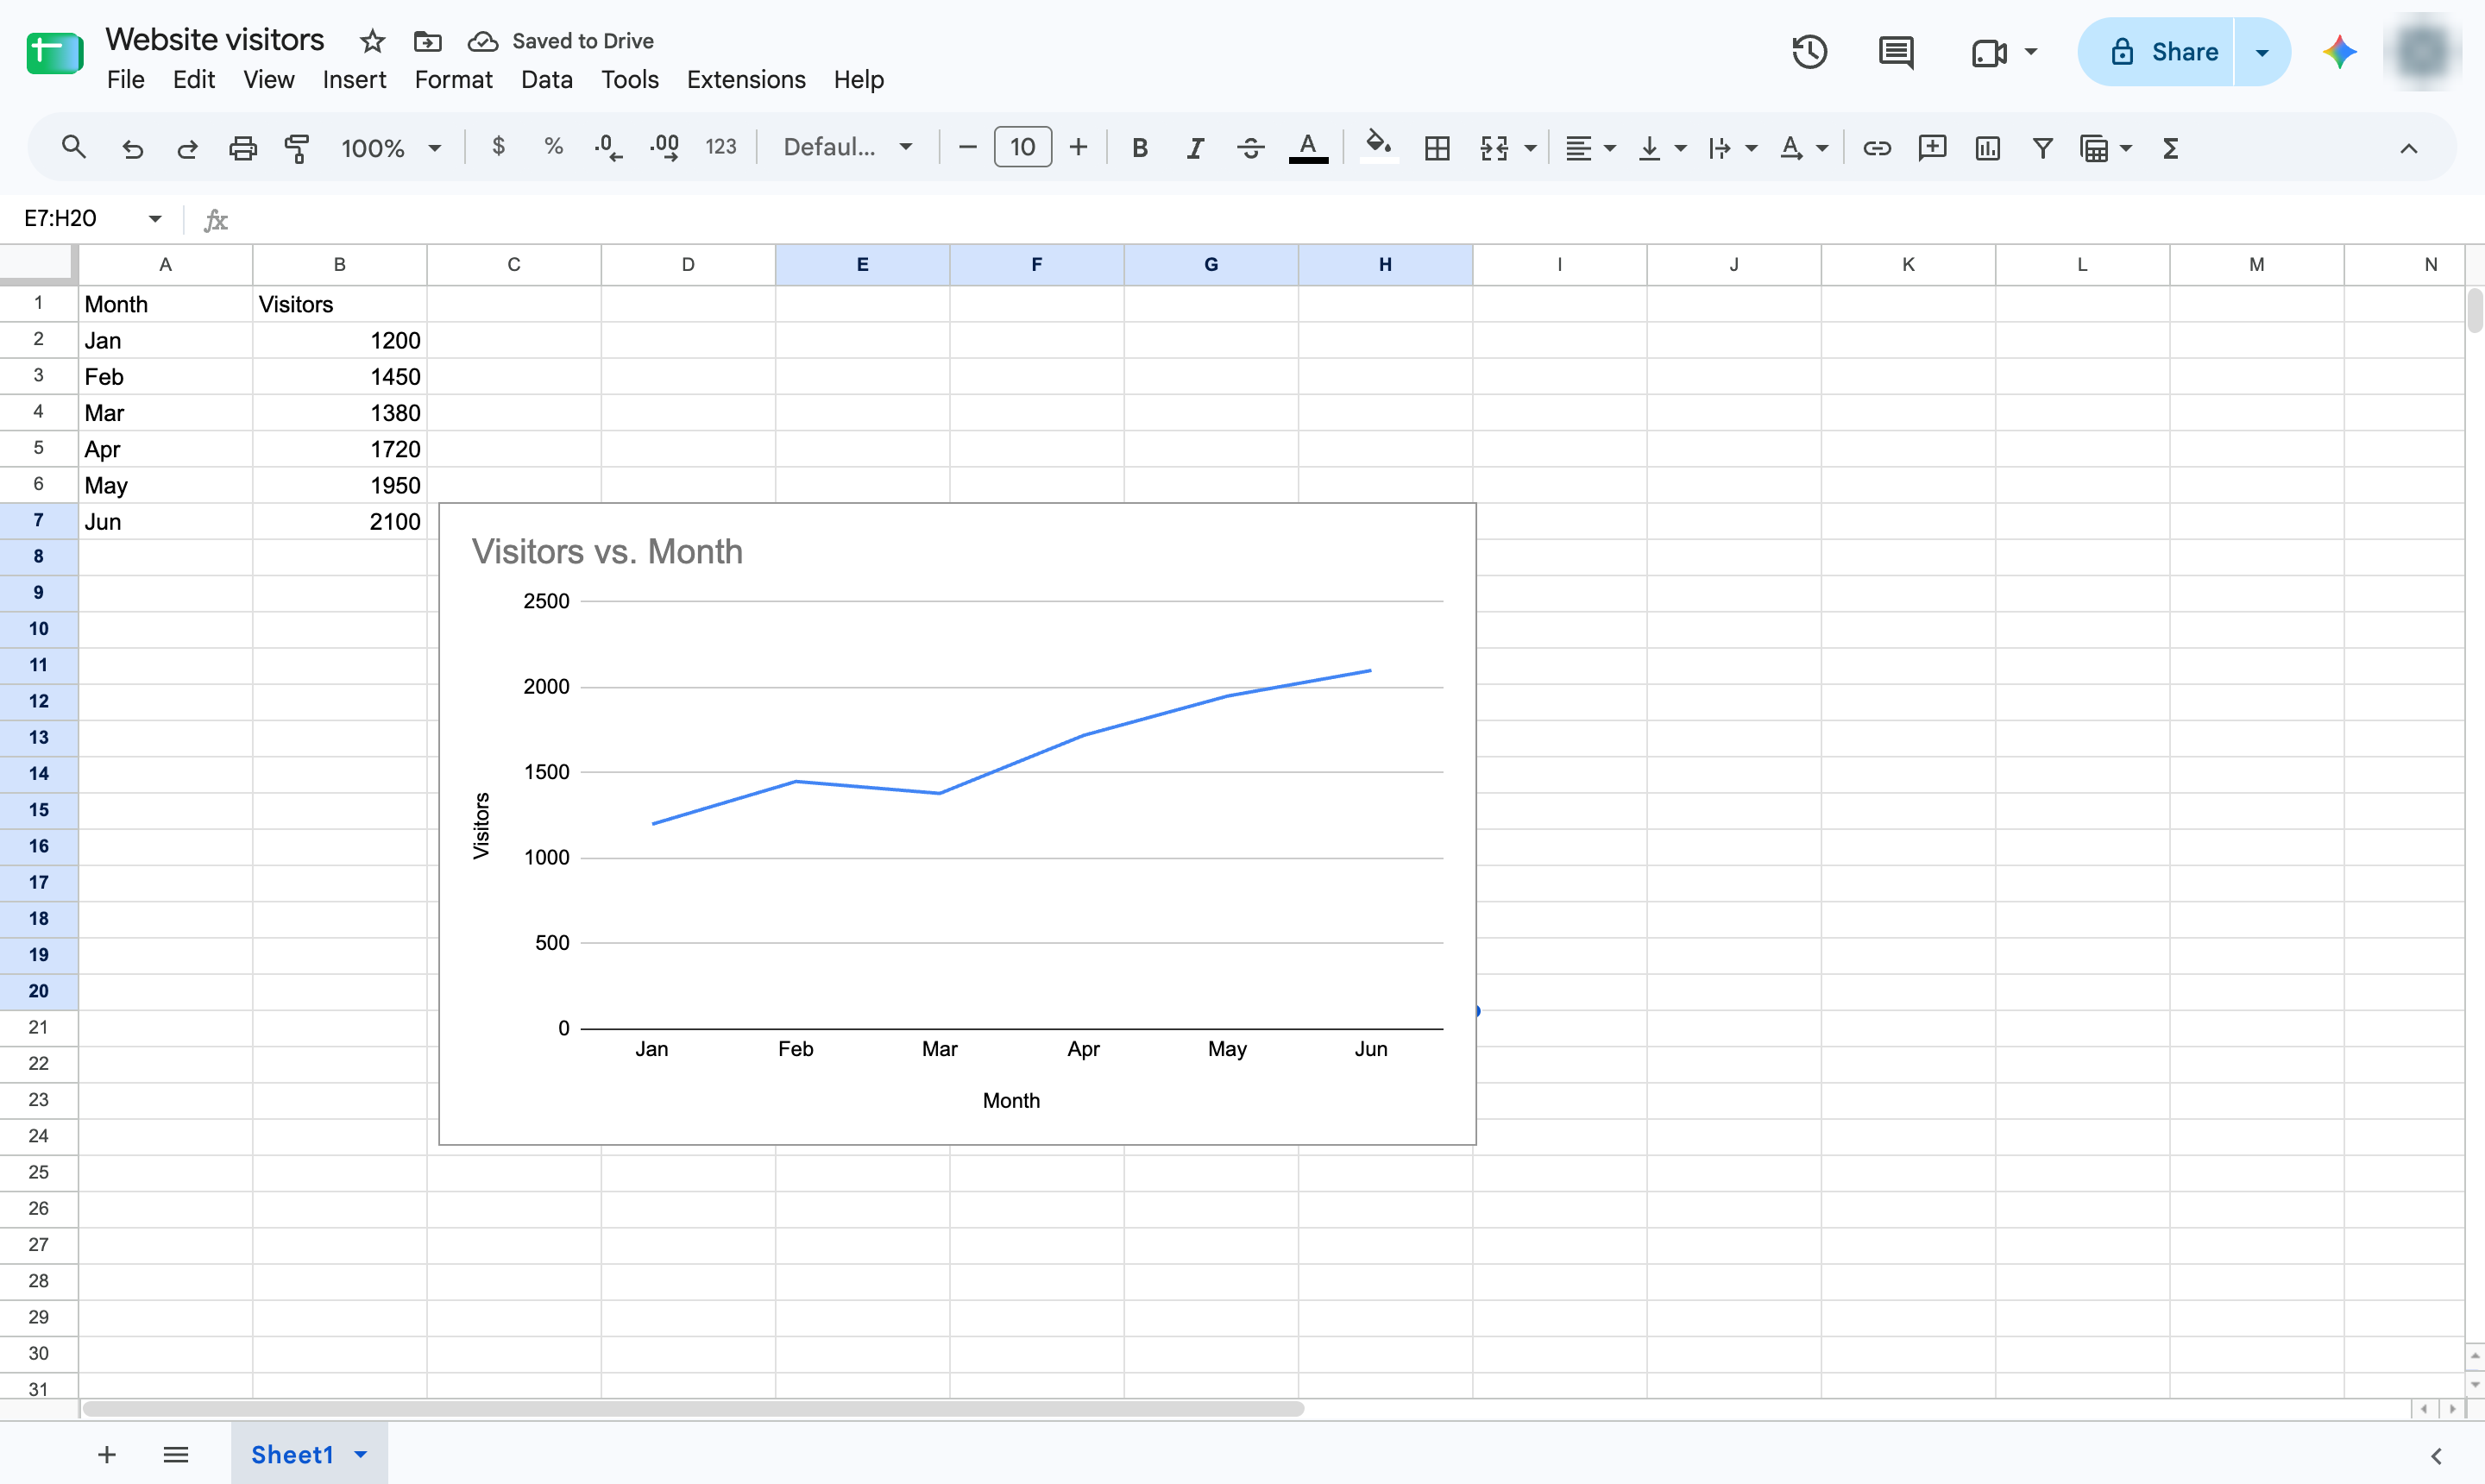Click the search menus magnifier icon
This screenshot has height=1484, width=2485.
point(73,148)
